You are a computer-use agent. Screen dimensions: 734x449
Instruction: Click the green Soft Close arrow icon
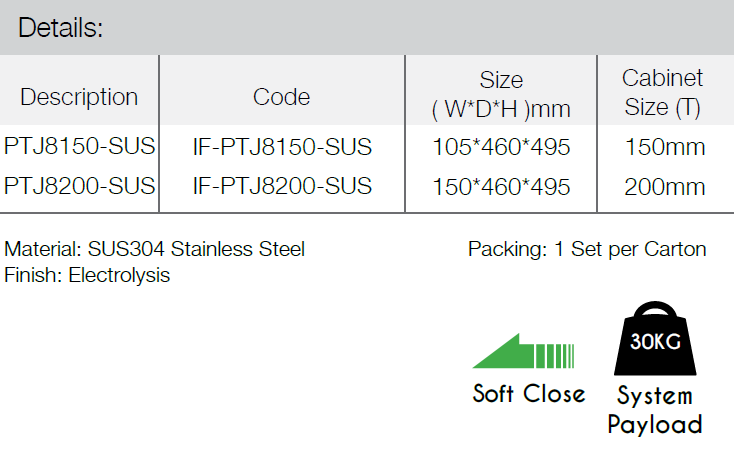(x=523, y=351)
